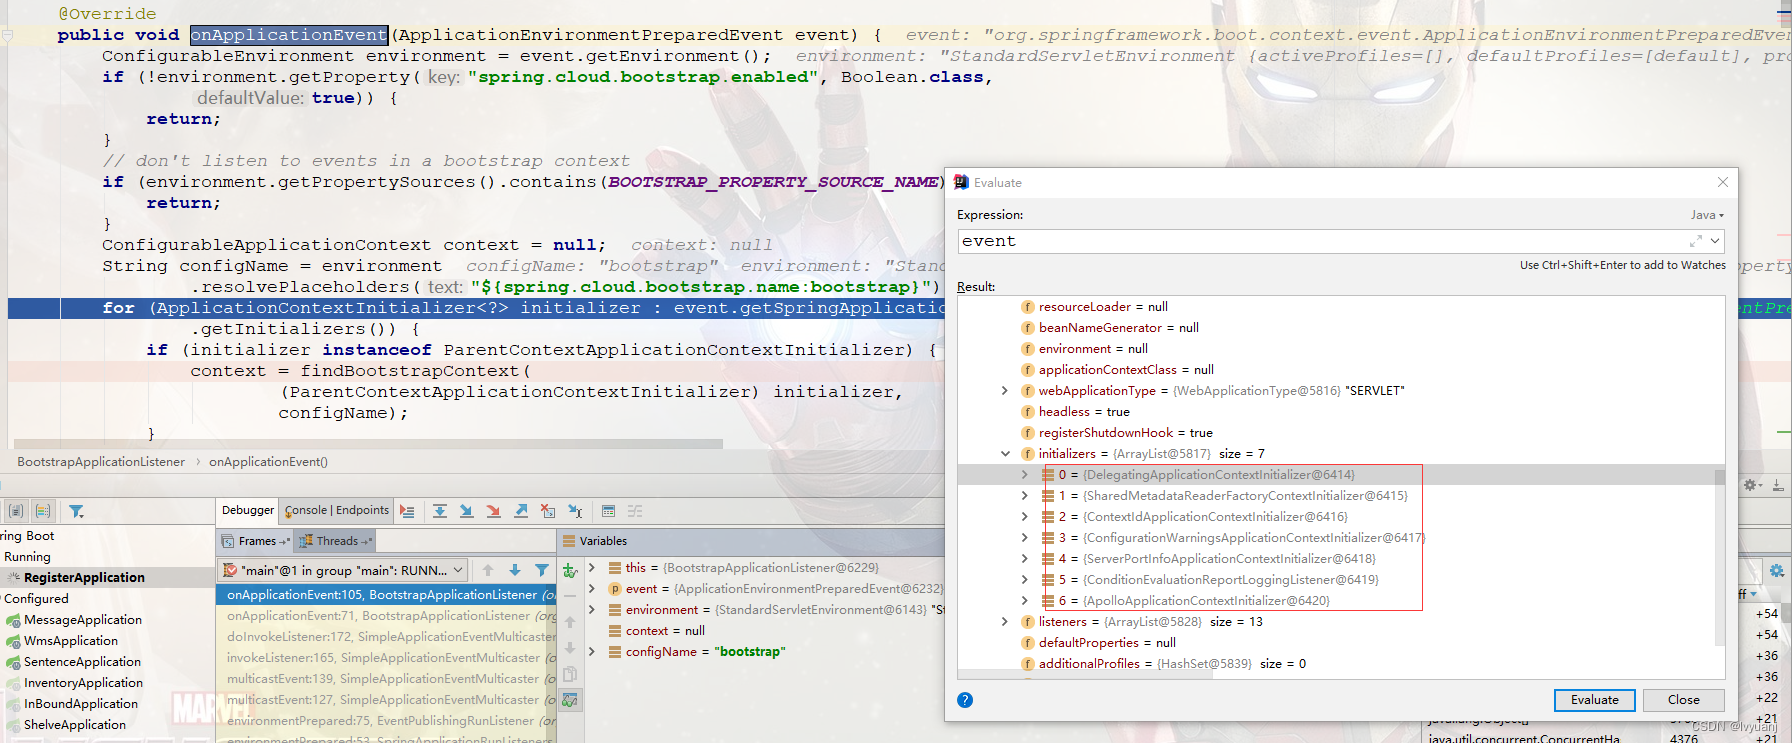
Task: Click the Evaluate button
Action: tap(1594, 700)
